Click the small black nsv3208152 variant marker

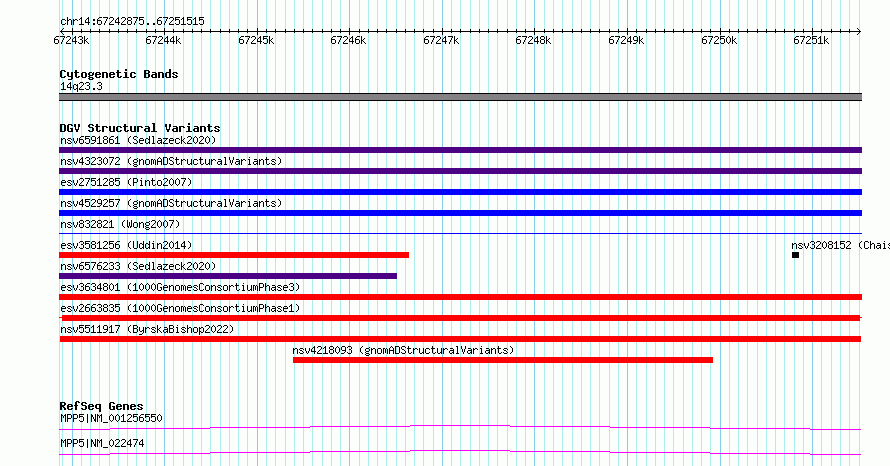(x=795, y=255)
